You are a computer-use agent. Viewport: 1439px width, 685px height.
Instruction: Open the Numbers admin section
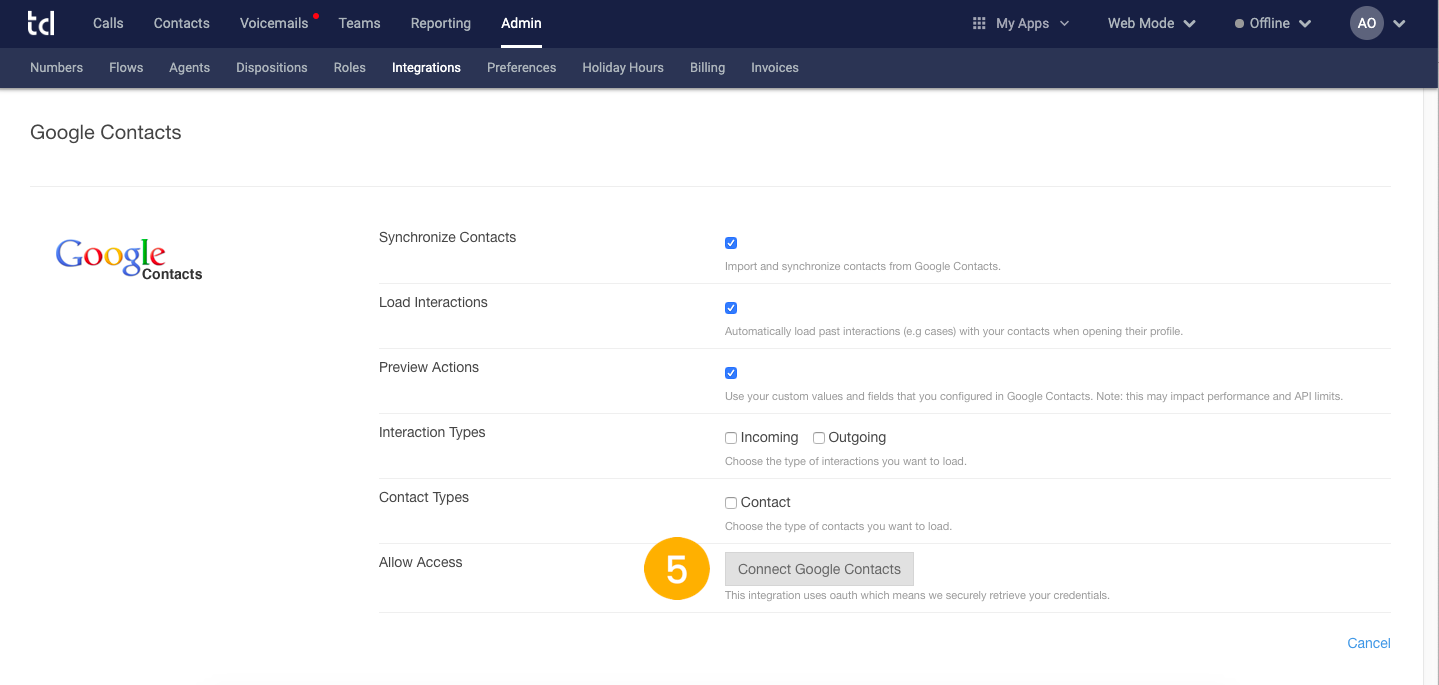57,68
